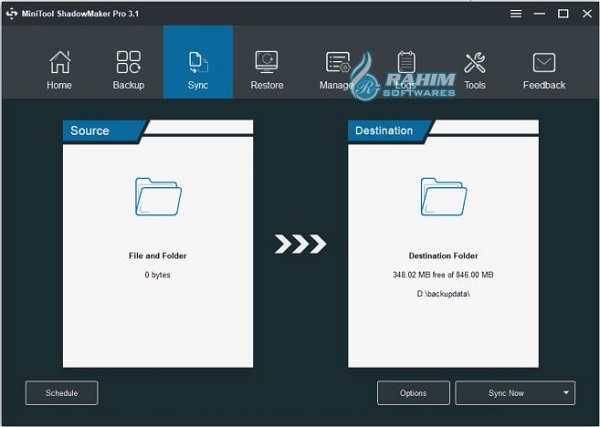Click the 'Destination Folder' text
This screenshot has height=427, width=600.
[x=443, y=256]
